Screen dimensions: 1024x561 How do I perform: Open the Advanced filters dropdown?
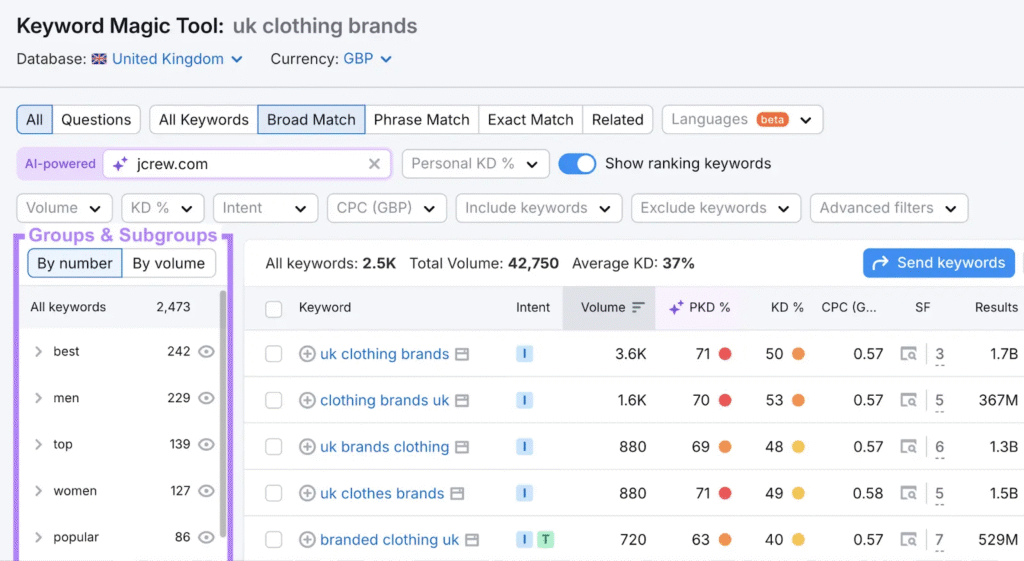pos(889,208)
